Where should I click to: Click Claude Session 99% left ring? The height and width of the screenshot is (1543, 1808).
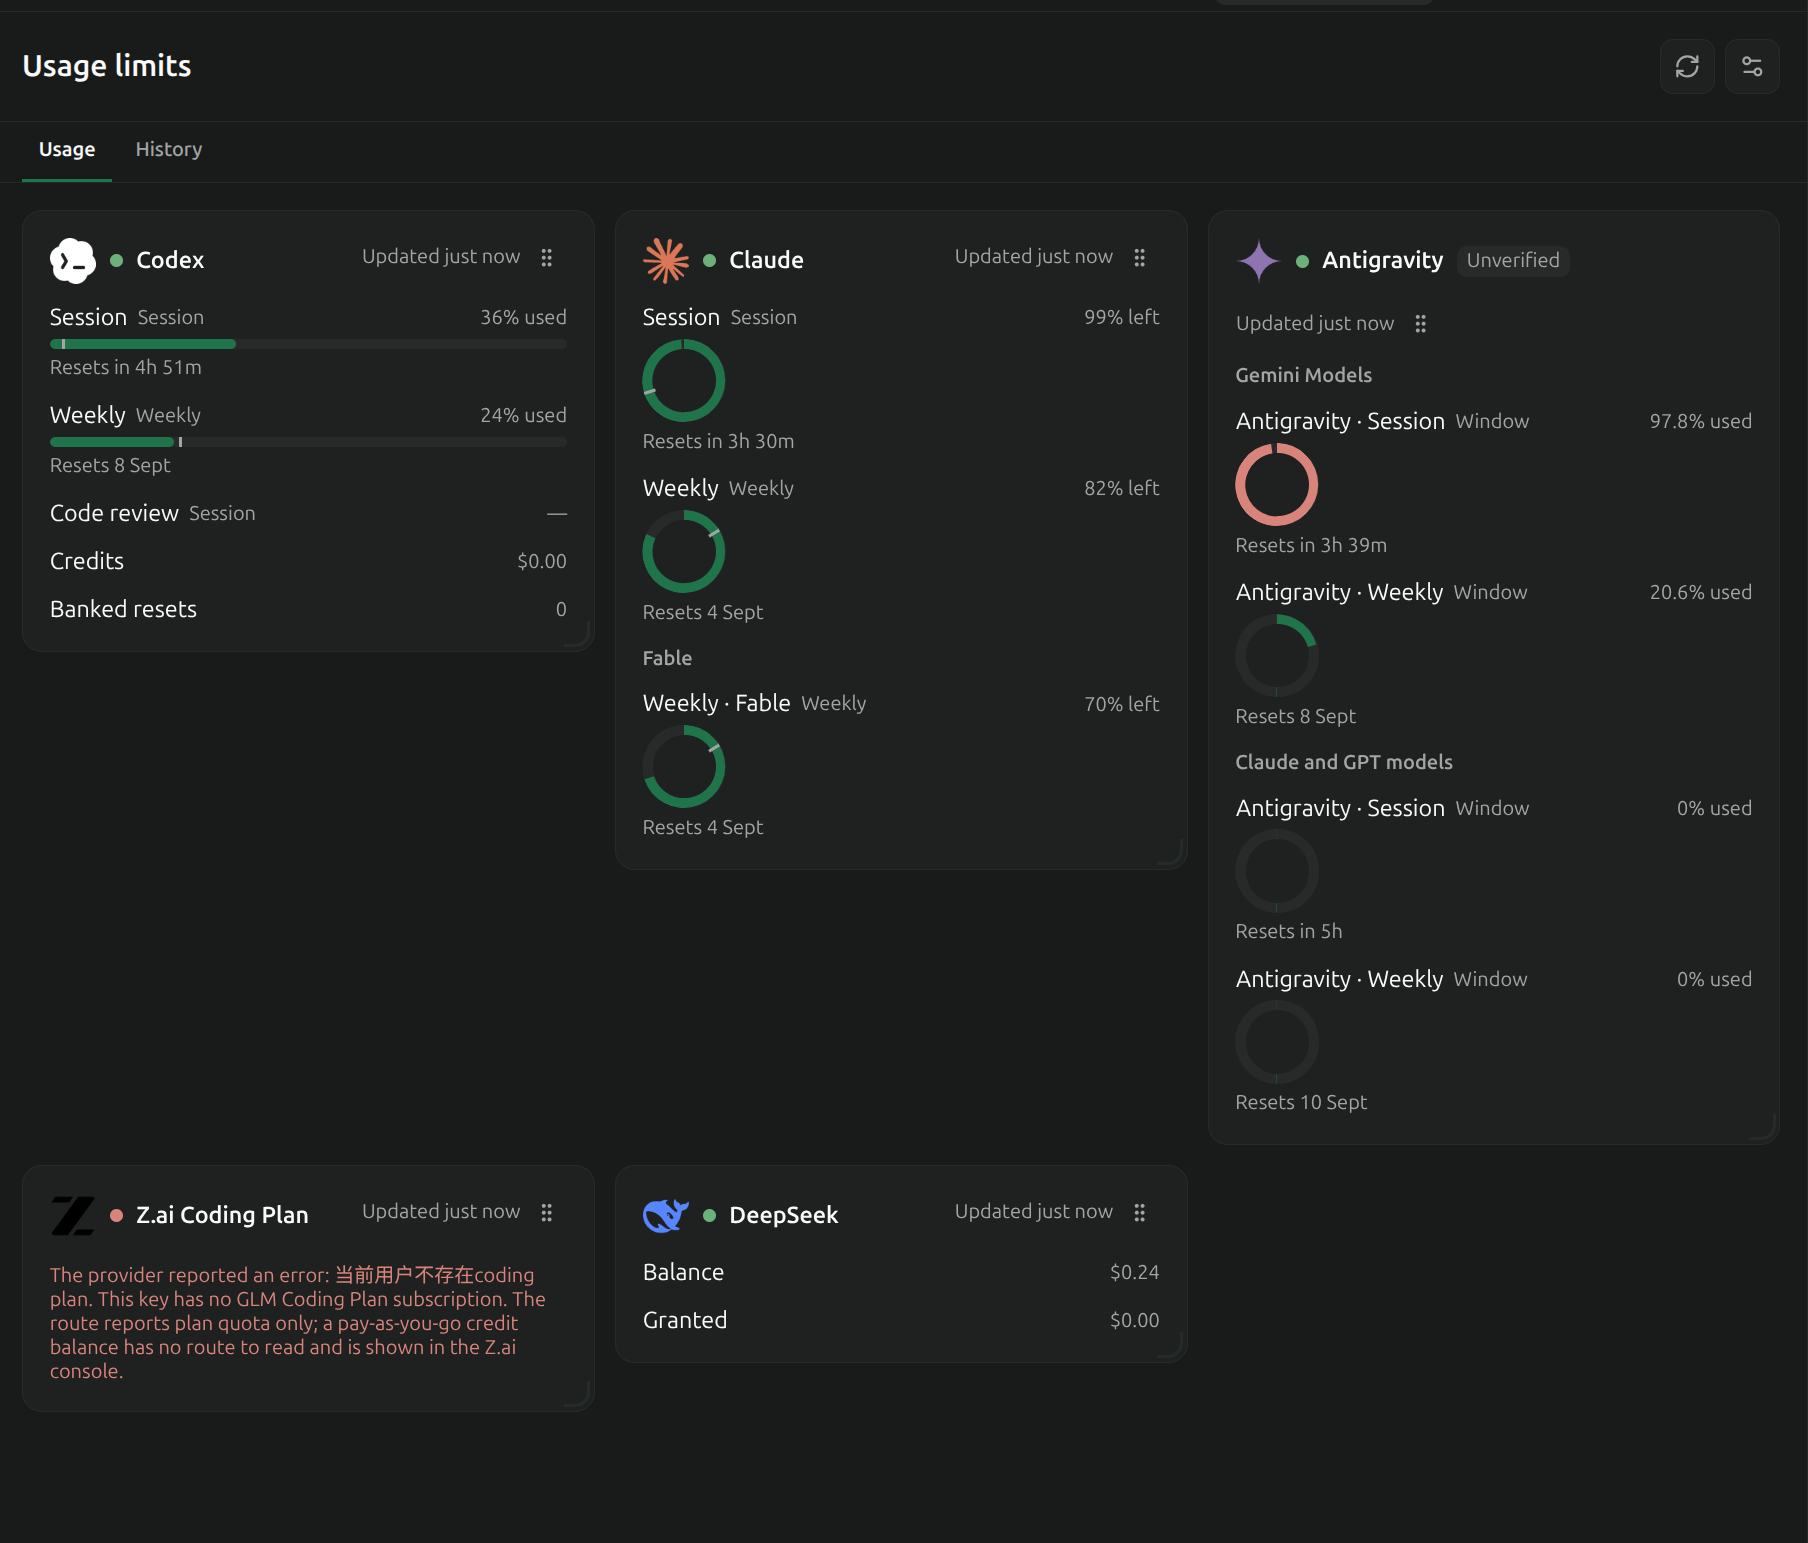point(684,381)
